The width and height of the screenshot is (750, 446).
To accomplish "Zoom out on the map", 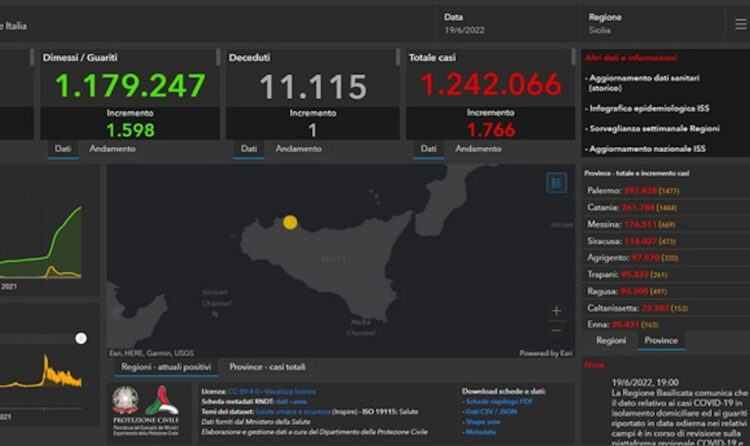I will [x=557, y=329].
